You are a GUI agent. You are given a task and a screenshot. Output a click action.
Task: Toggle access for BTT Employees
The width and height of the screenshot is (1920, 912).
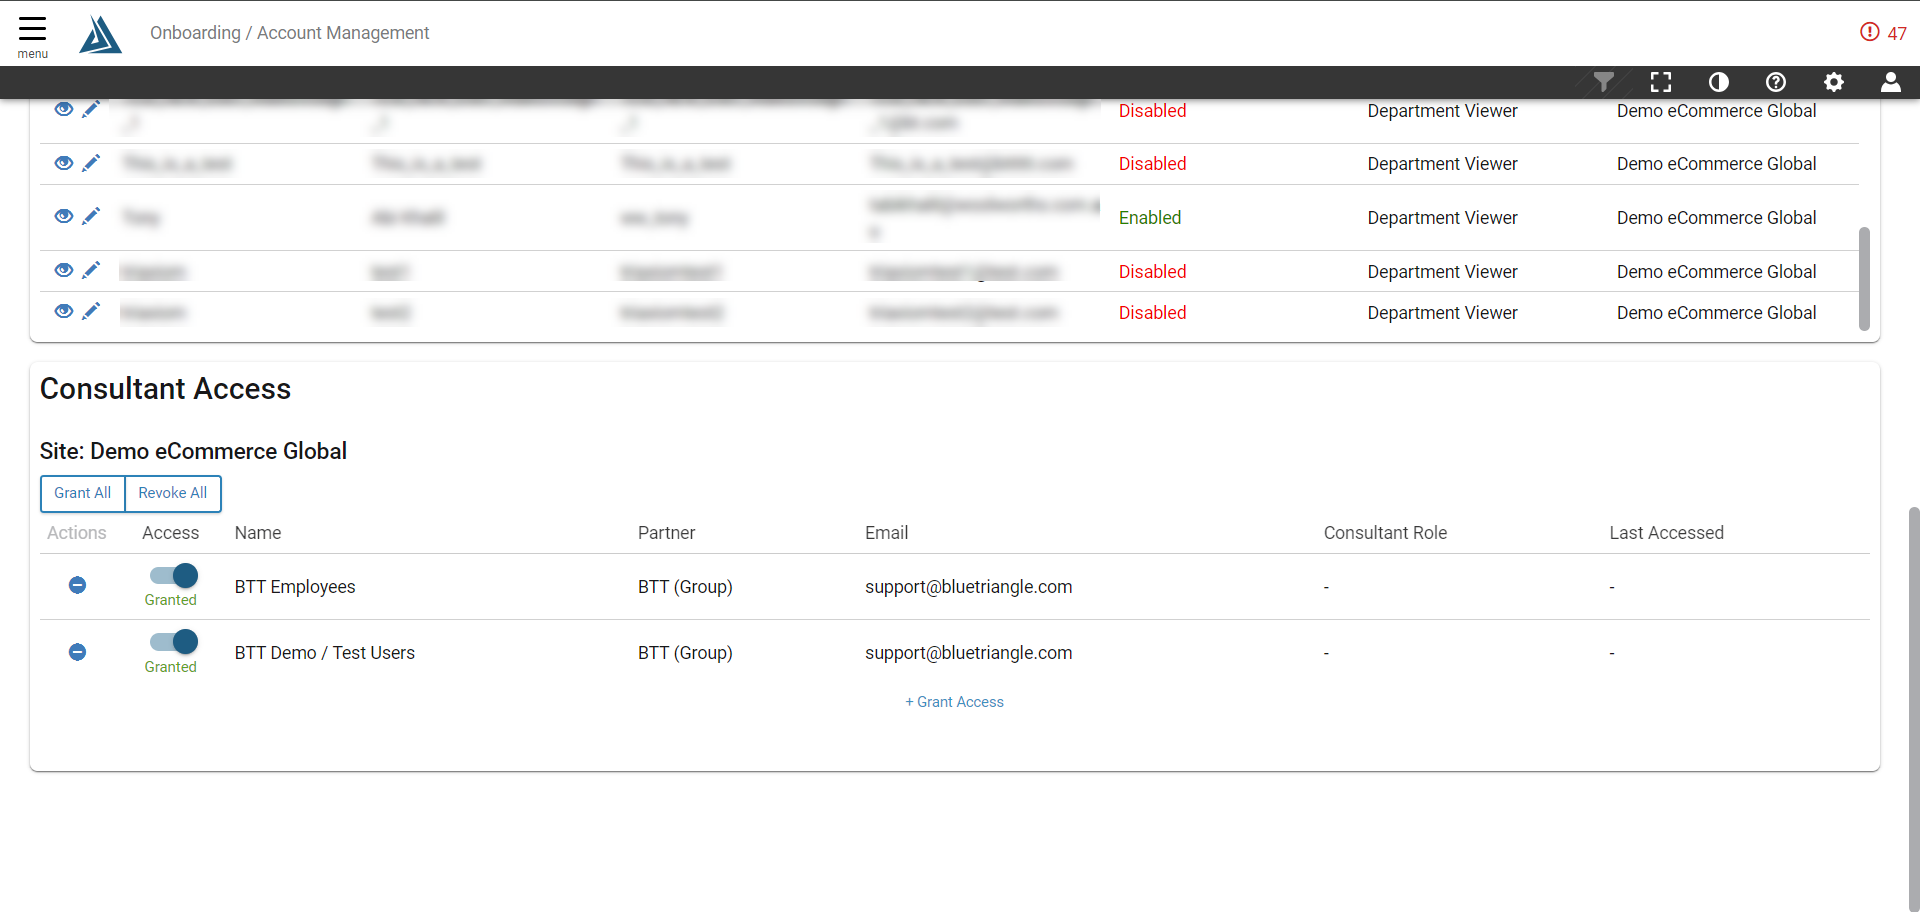pos(174,575)
